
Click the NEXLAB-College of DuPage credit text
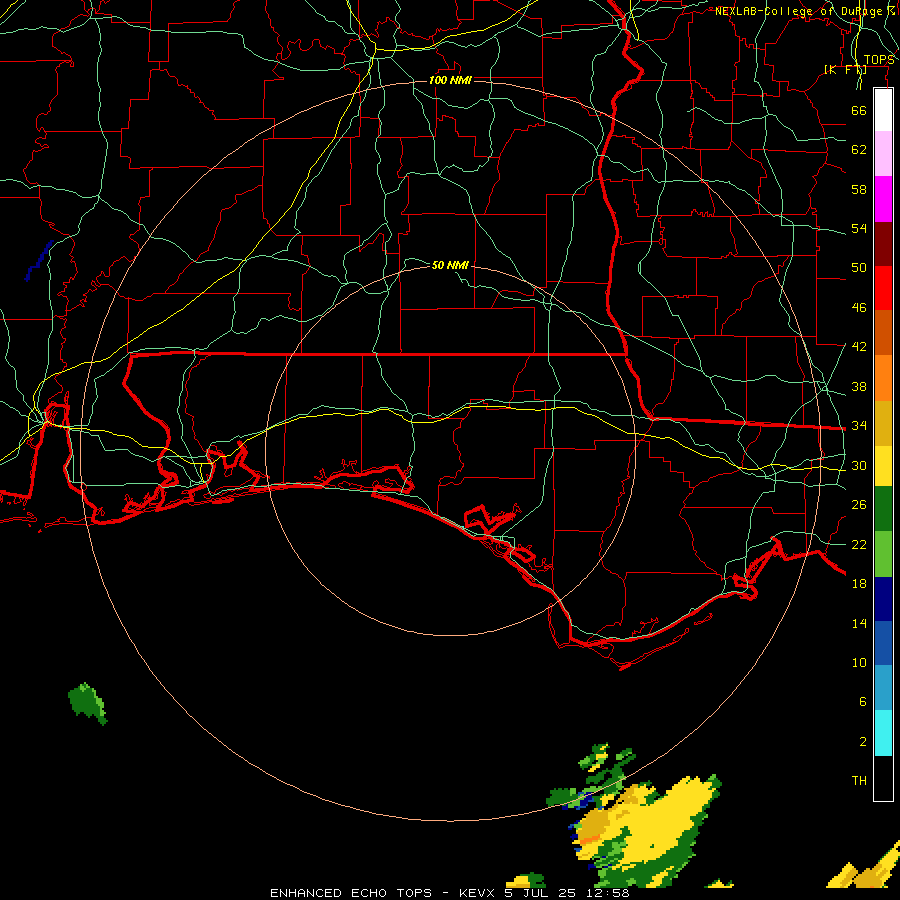coord(805,11)
